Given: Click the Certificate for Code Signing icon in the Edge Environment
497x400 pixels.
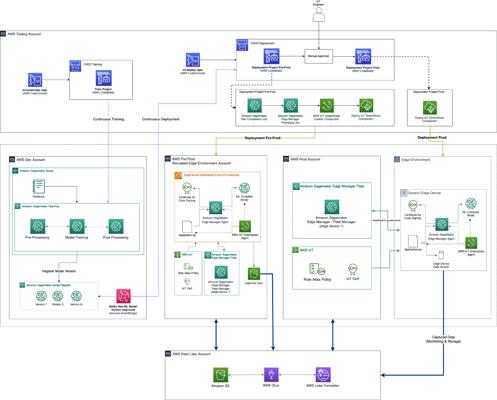Looking at the screenshot, I should 413,206.
